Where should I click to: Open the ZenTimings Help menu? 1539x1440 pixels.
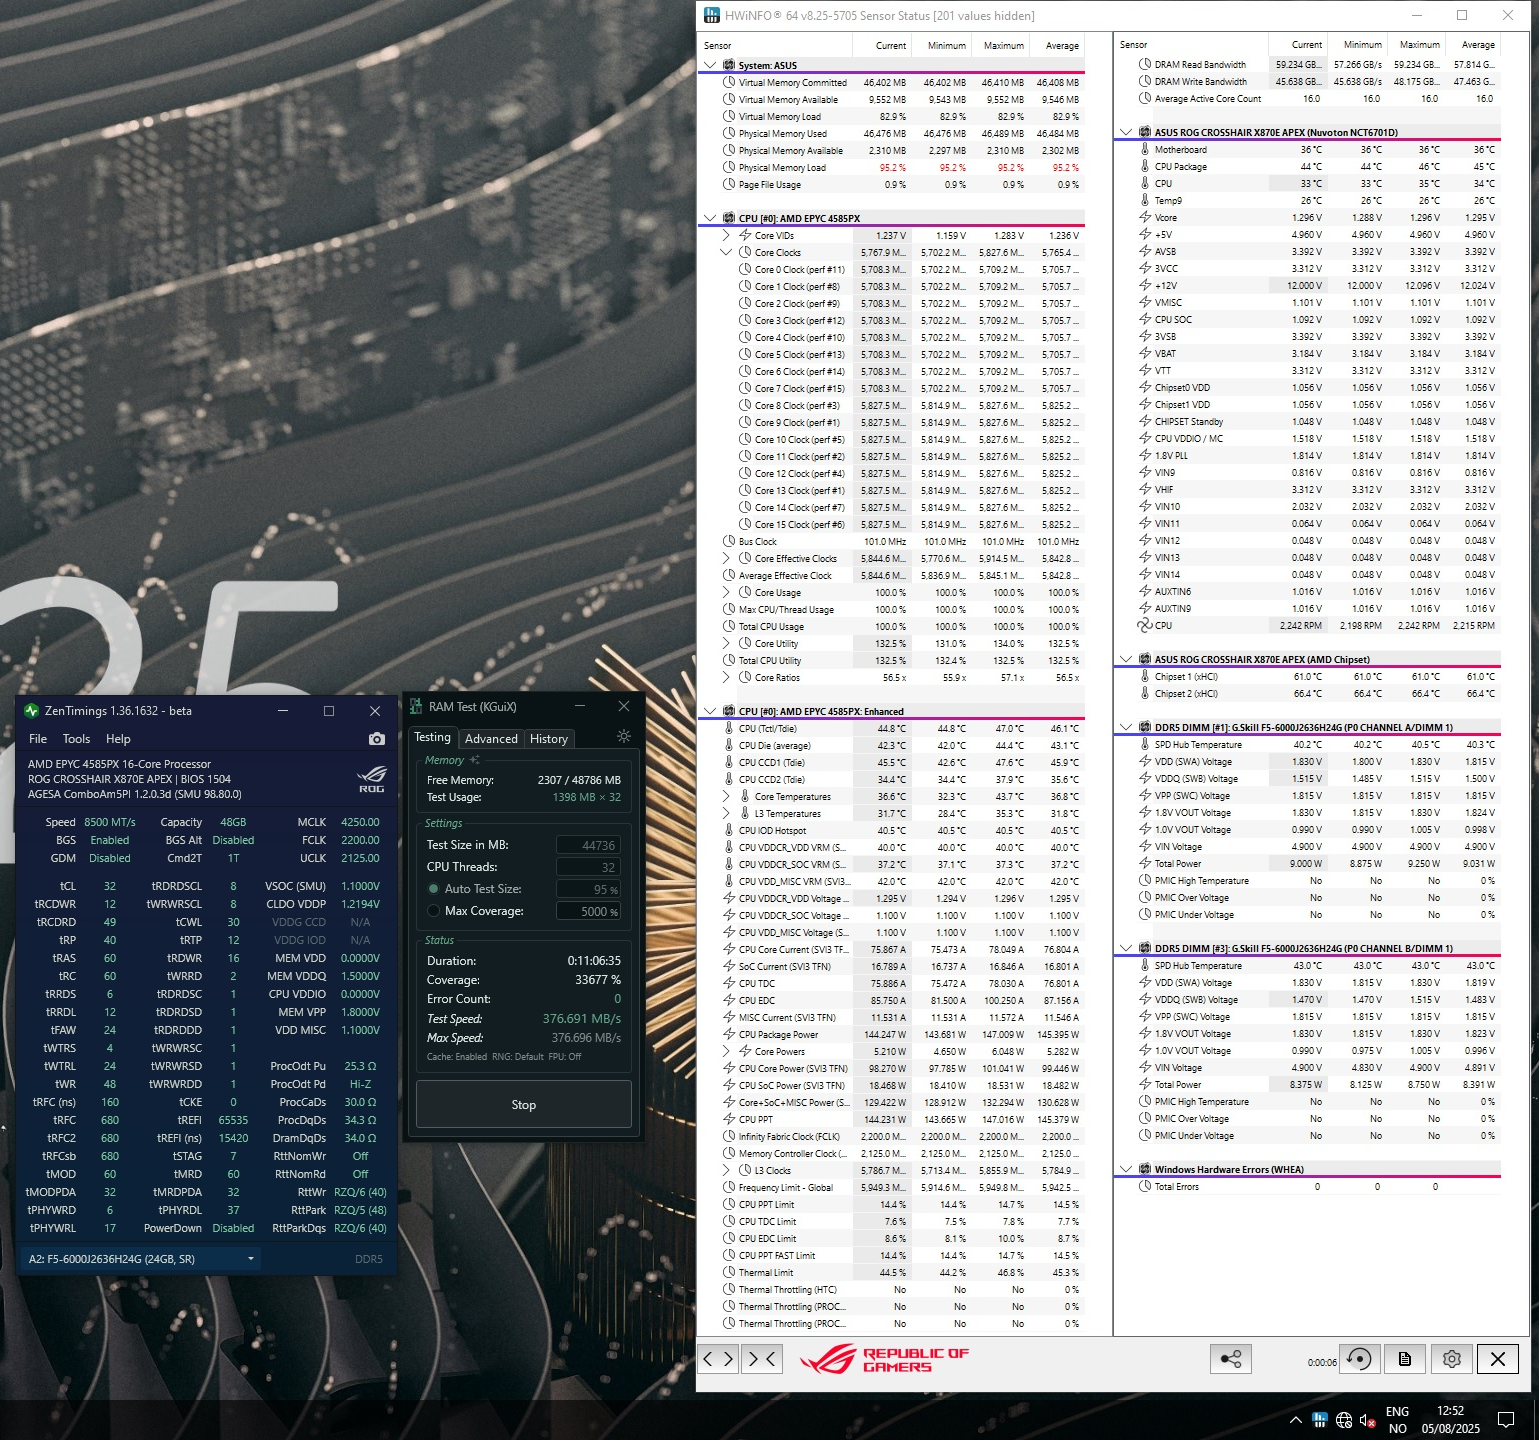[118, 739]
